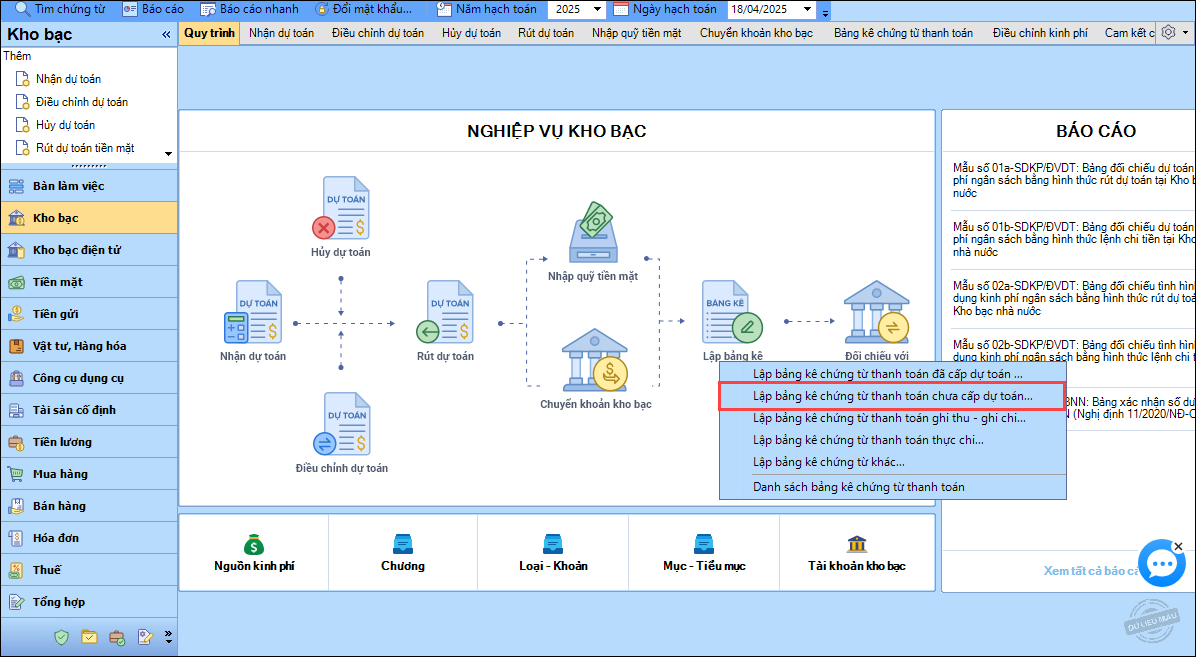The width and height of the screenshot is (1196, 657).
Task: Select the Quy trình tab
Action: pyautogui.click(x=210, y=33)
